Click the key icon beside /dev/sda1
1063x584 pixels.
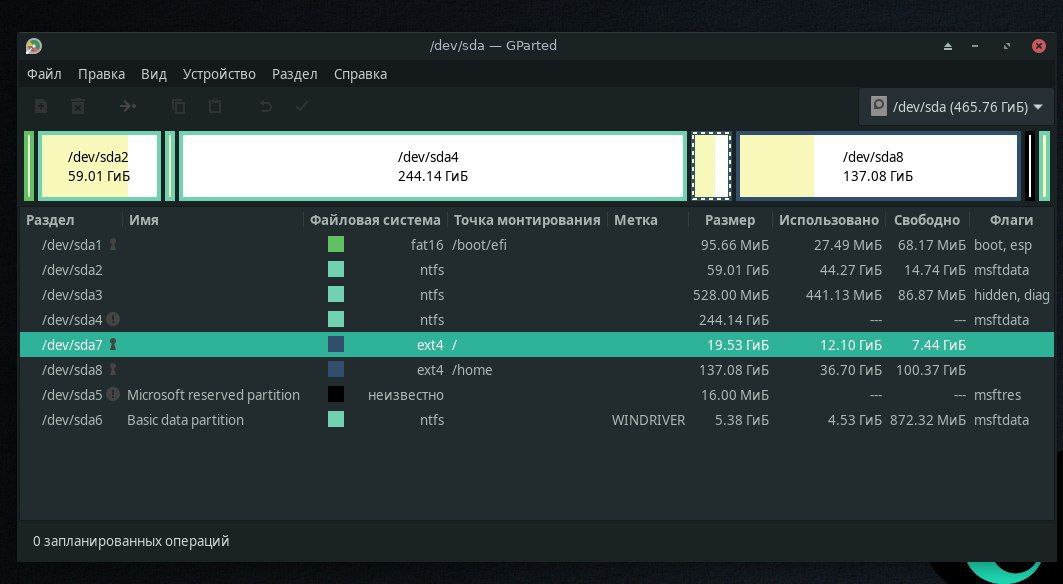[x=113, y=244]
